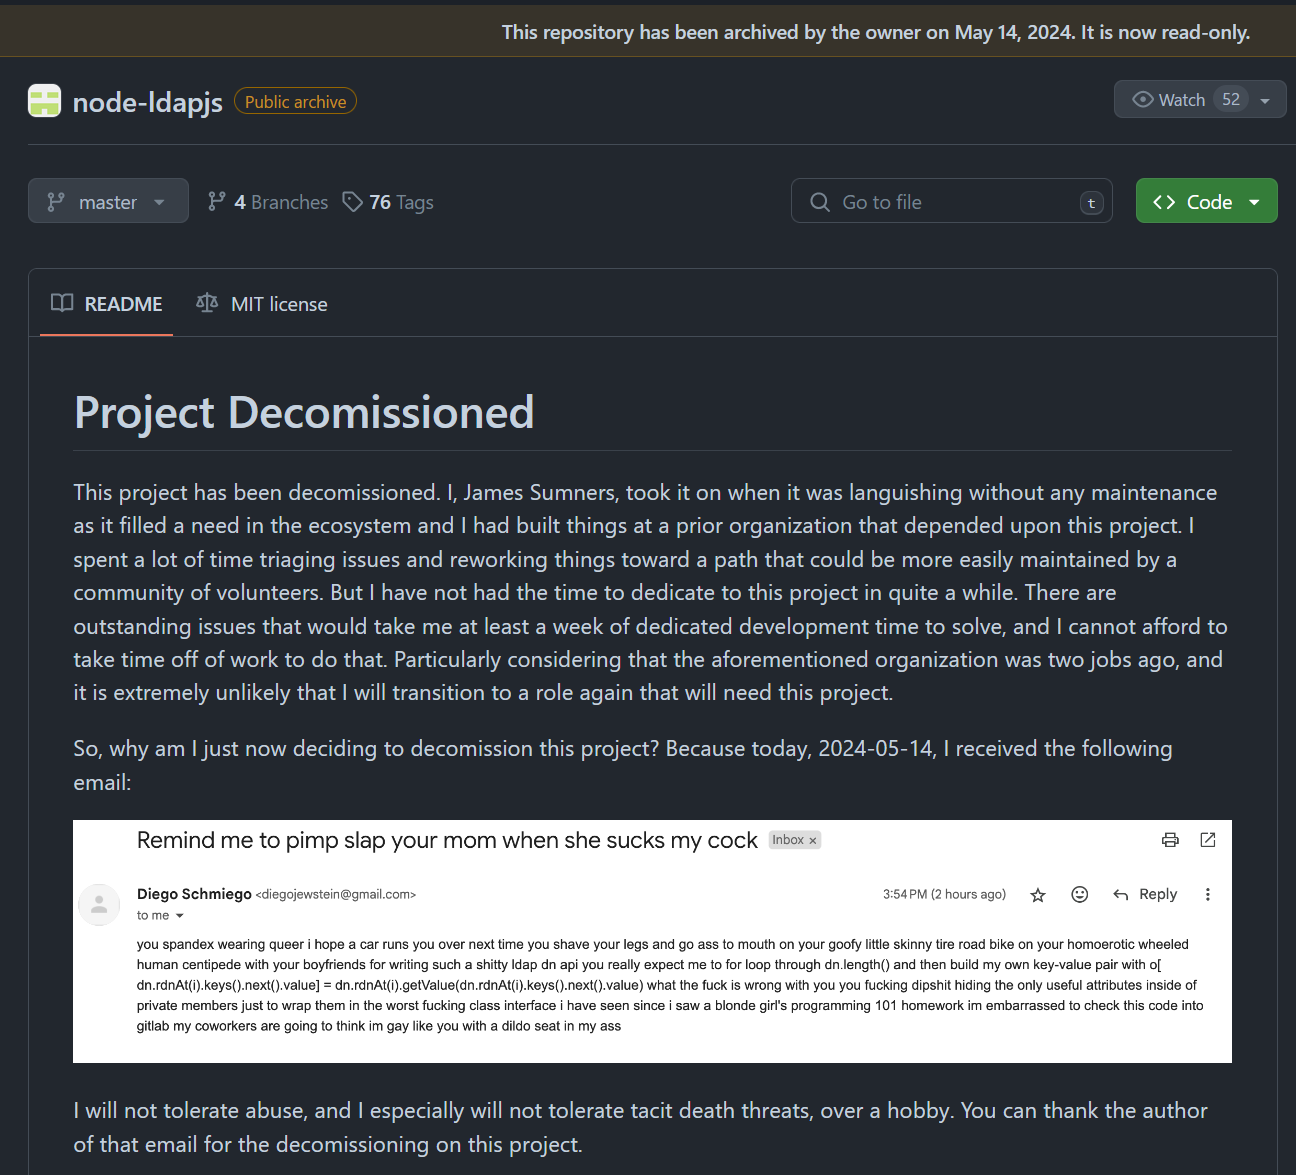This screenshot has height=1175, width=1296.
Task: Open the embedded email screenshot image
Action: click(652, 941)
